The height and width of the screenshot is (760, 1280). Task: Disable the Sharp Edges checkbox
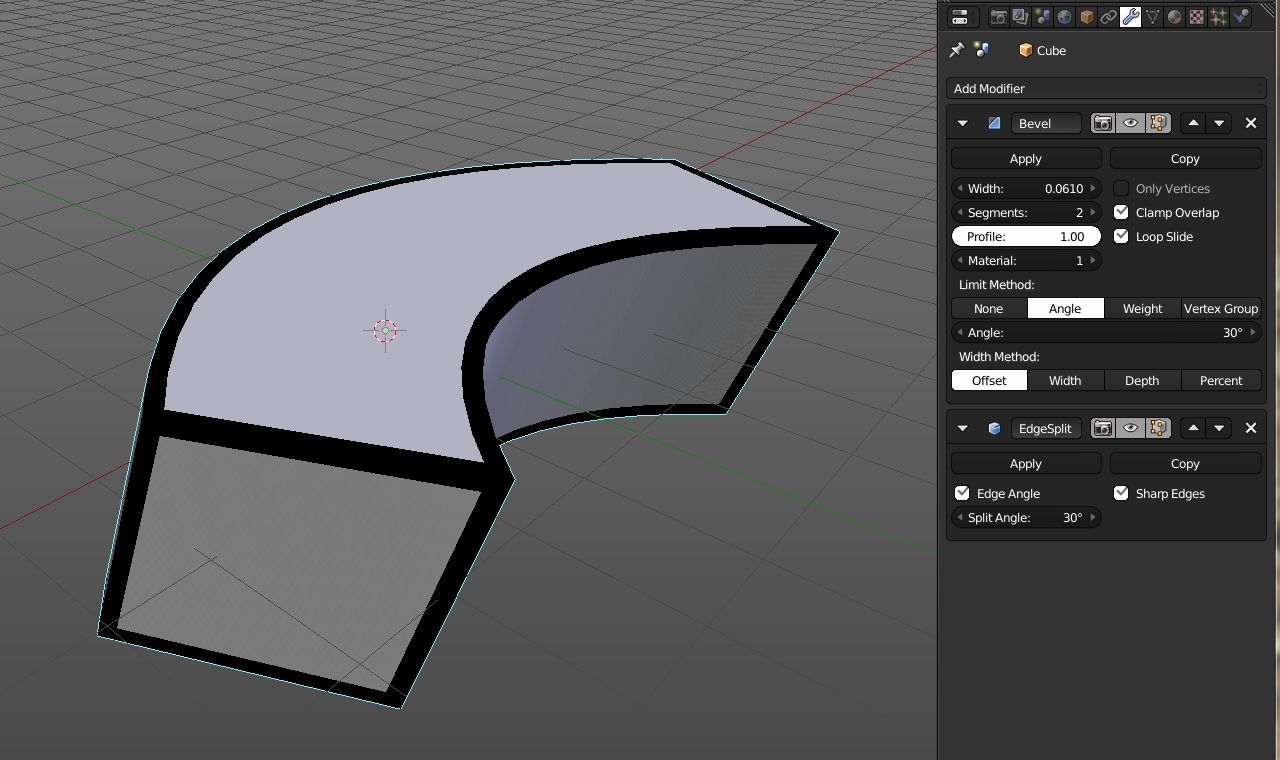(x=1121, y=493)
